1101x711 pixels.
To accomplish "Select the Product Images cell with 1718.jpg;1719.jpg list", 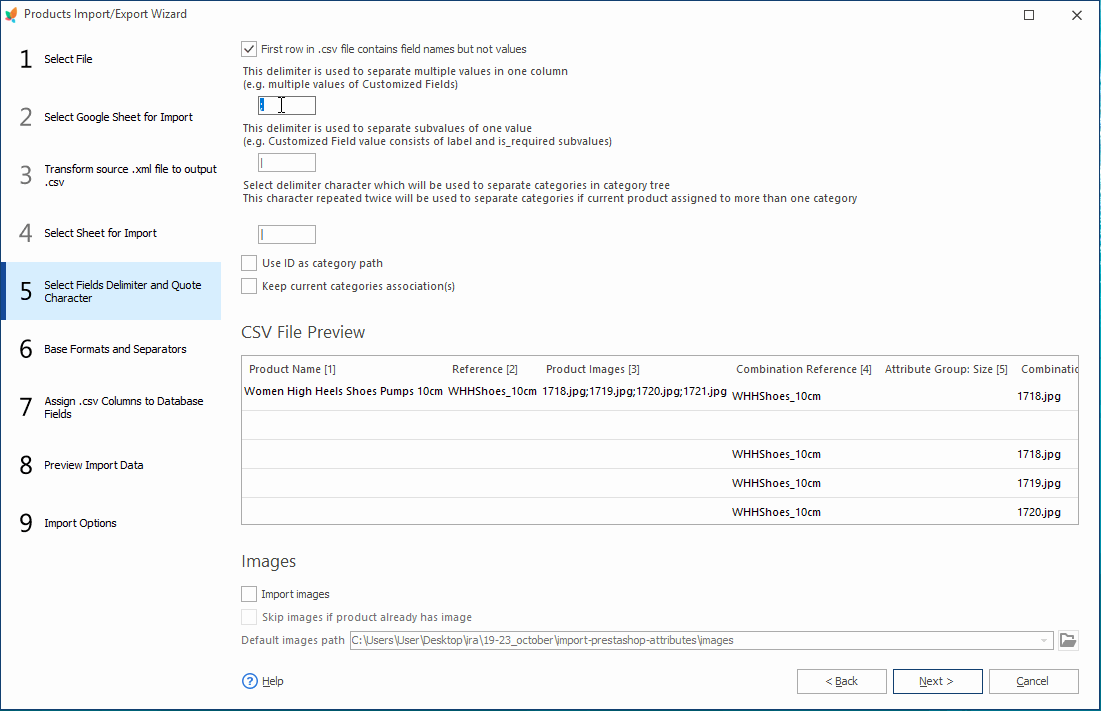I will point(634,391).
